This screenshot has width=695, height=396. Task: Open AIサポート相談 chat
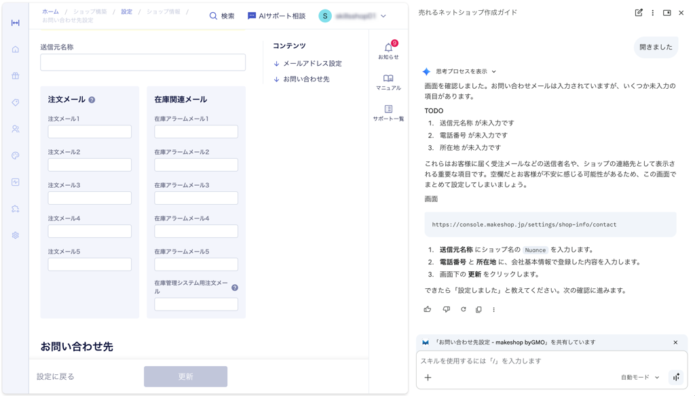coord(277,16)
